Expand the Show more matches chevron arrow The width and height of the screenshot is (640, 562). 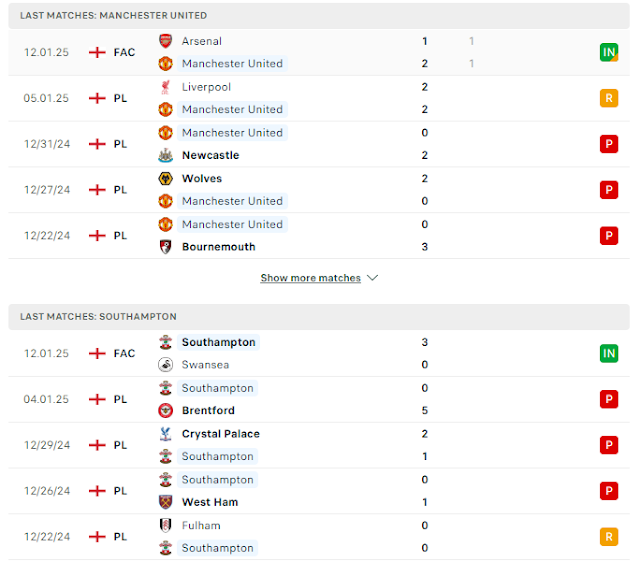373,278
